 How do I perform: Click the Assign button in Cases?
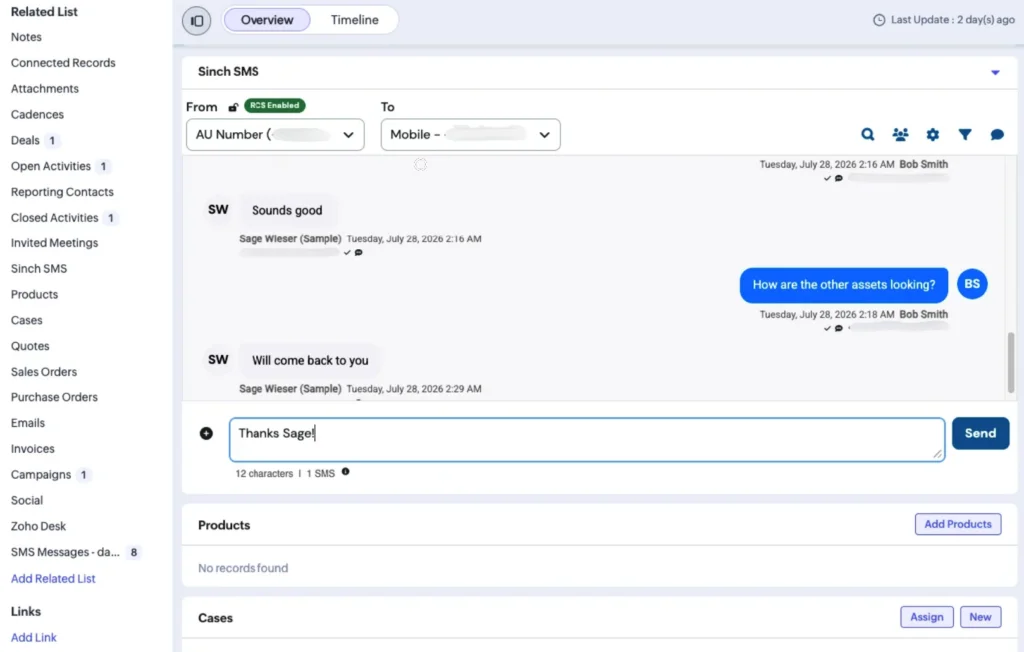927,617
